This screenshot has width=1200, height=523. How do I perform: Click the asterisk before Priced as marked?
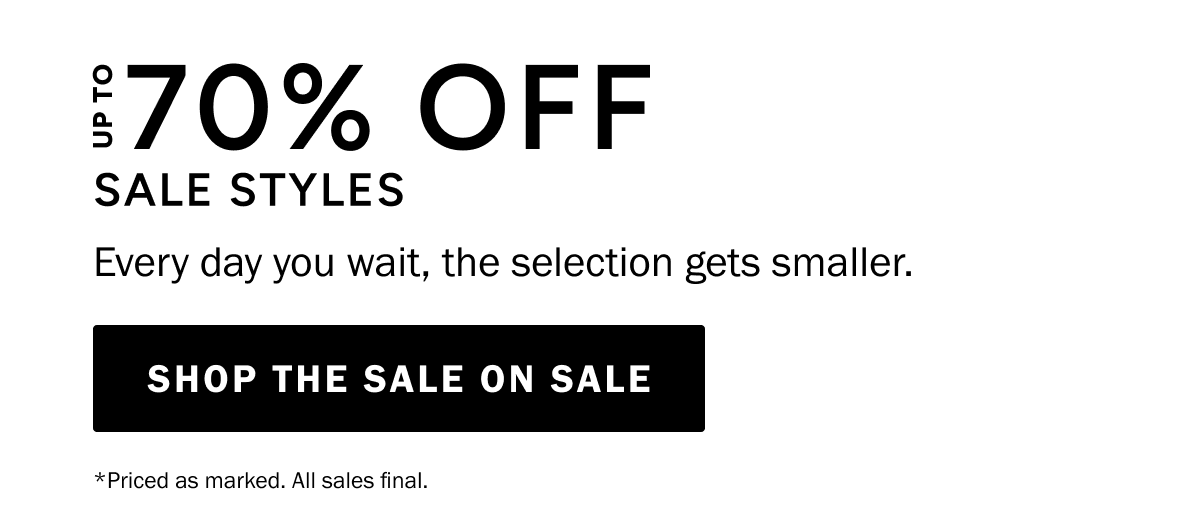pyautogui.click(x=100, y=478)
